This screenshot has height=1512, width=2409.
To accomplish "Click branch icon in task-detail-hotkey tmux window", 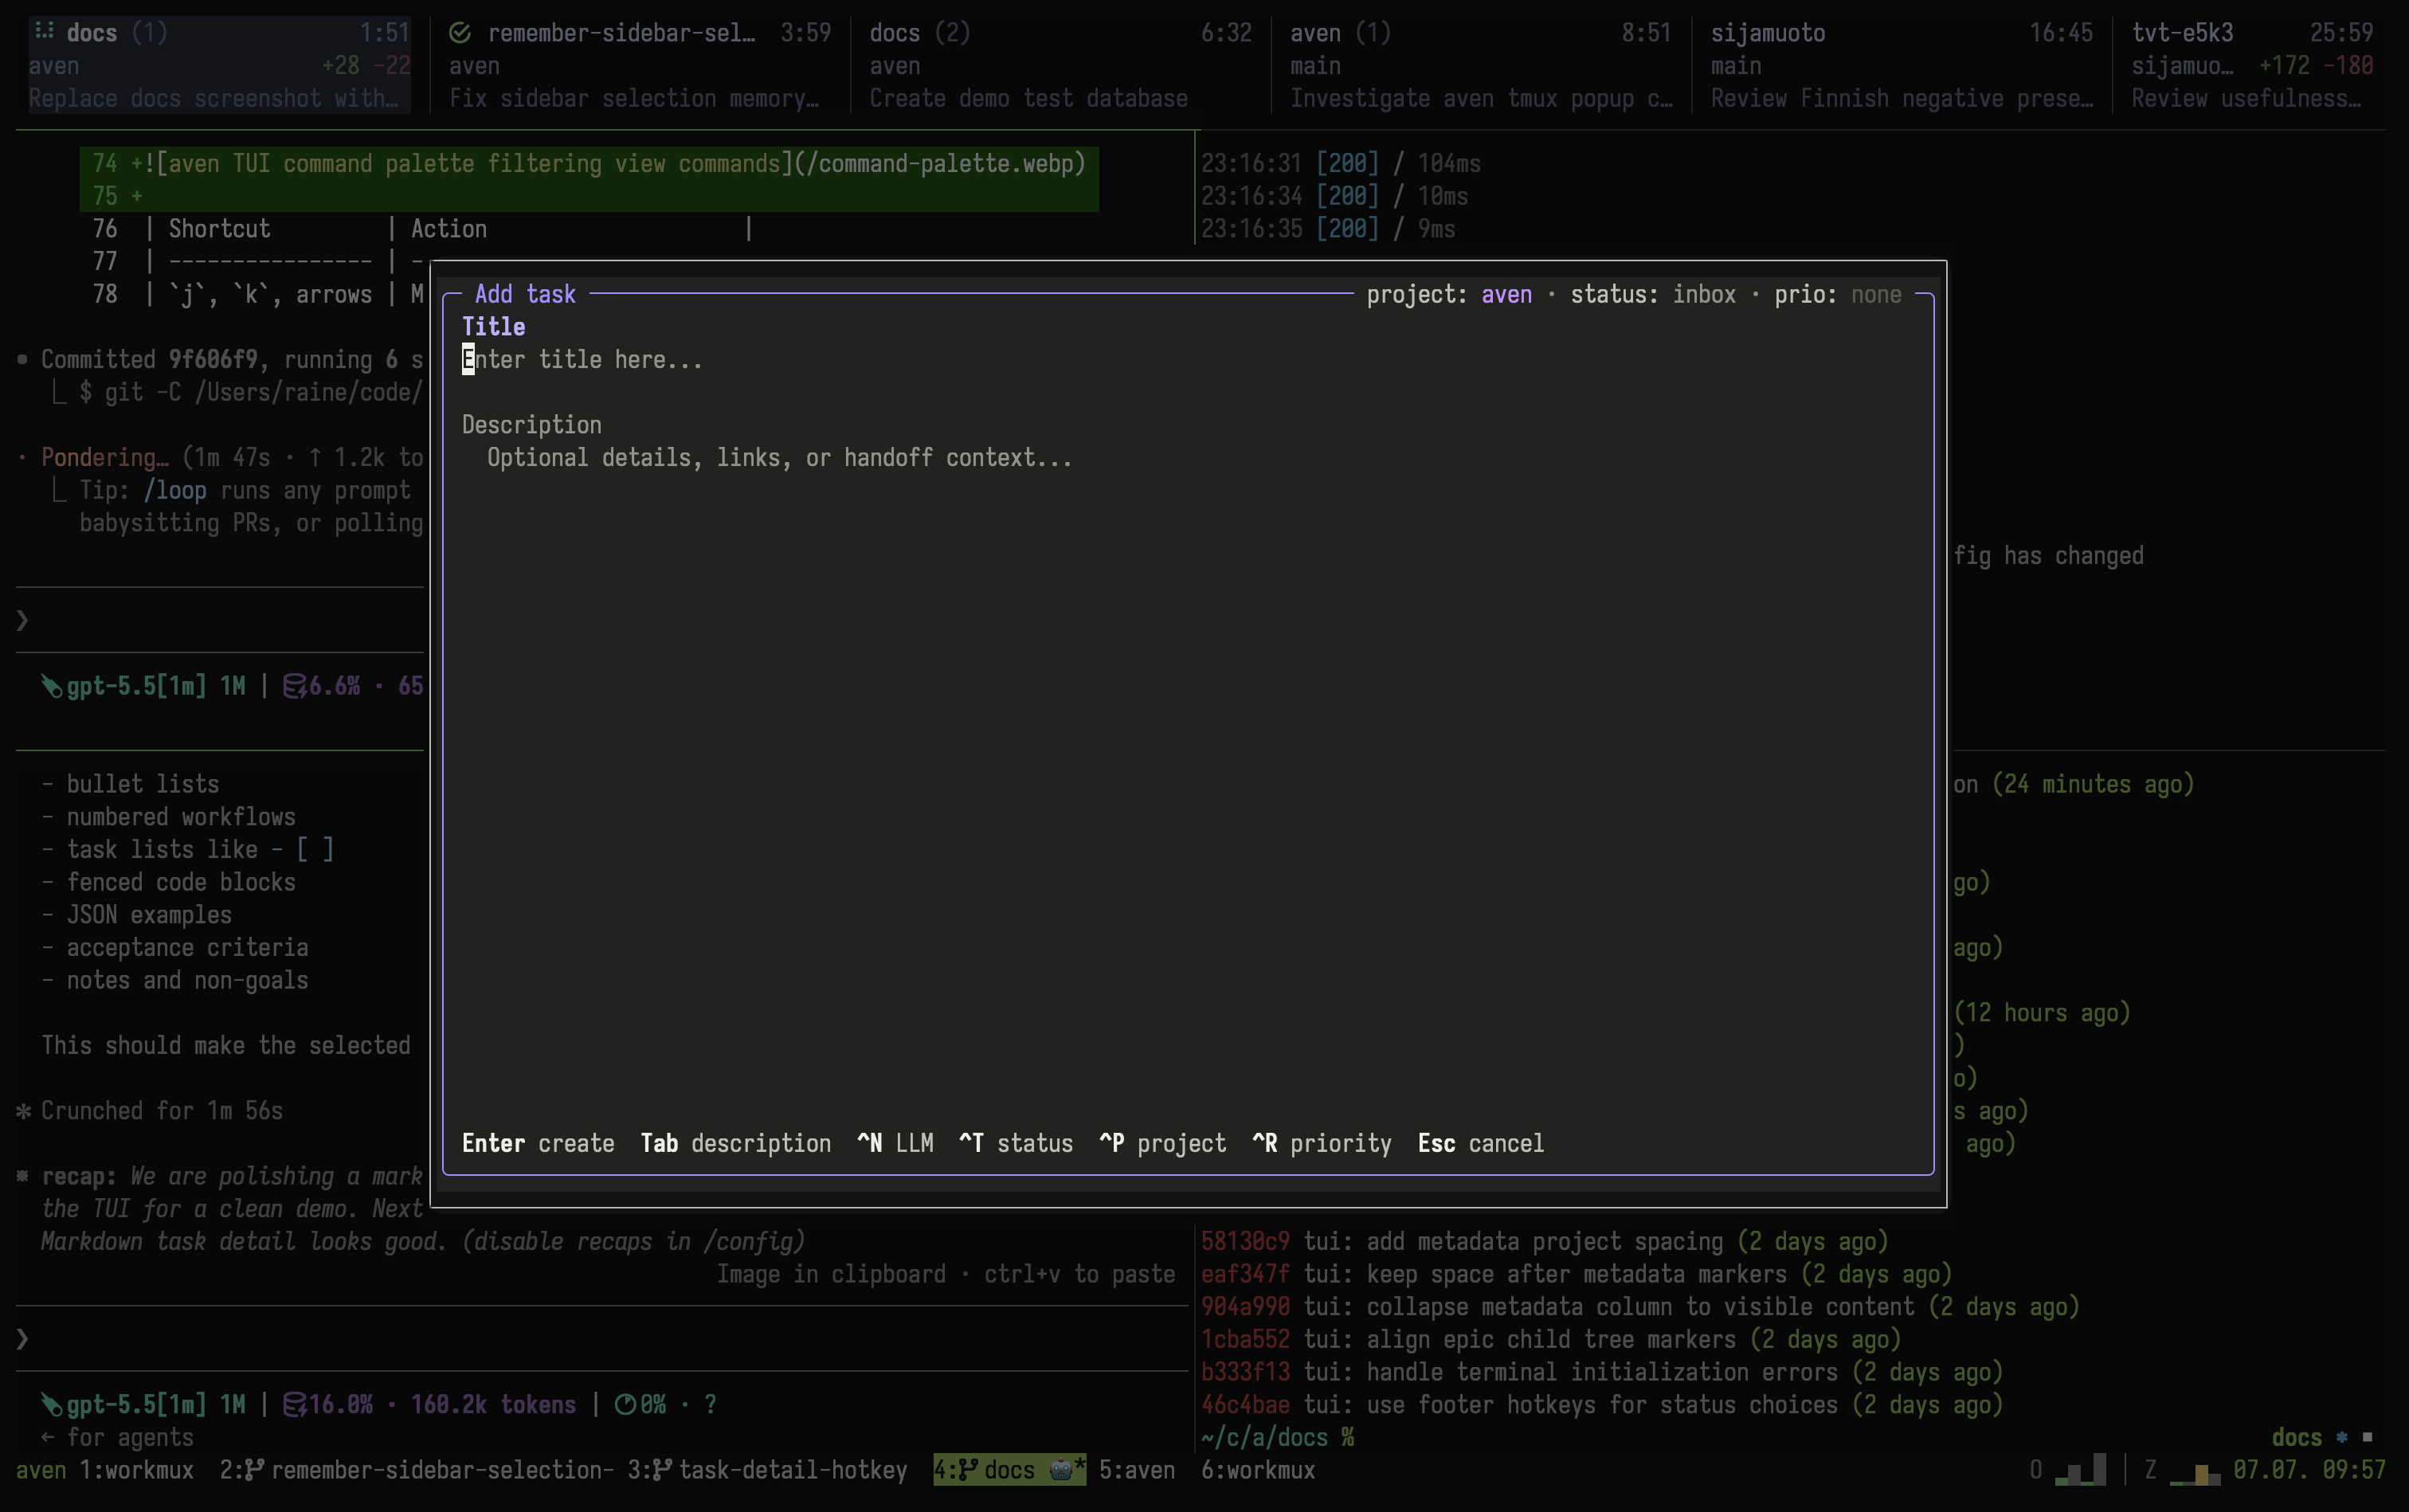I will click(x=663, y=1470).
